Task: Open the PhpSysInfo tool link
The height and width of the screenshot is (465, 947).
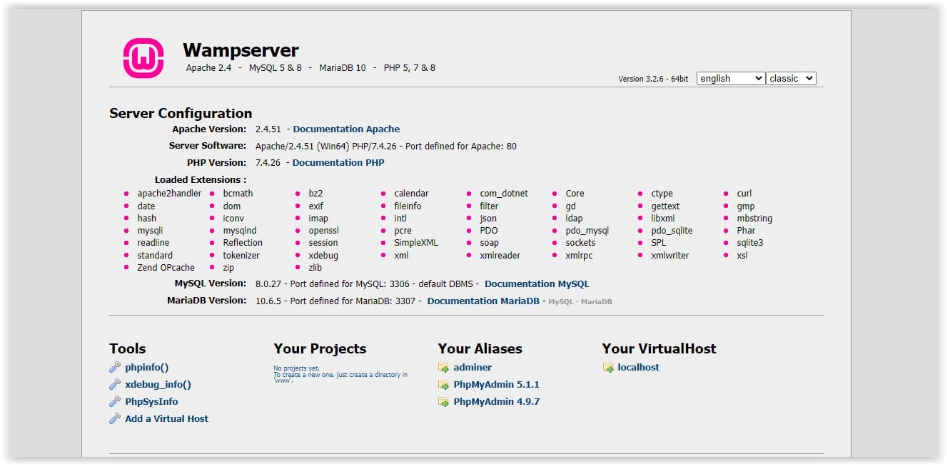Action: click(x=152, y=402)
